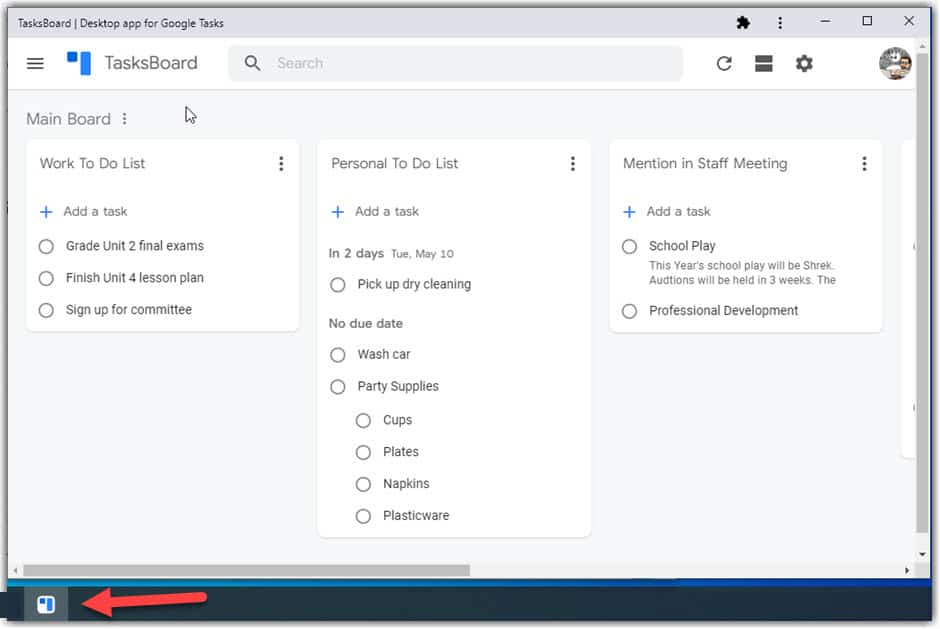The width and height of the screenshot is (940, 629).
Task: Click plus icon in Mention in Staff Meeting
Action: (629, 212)
